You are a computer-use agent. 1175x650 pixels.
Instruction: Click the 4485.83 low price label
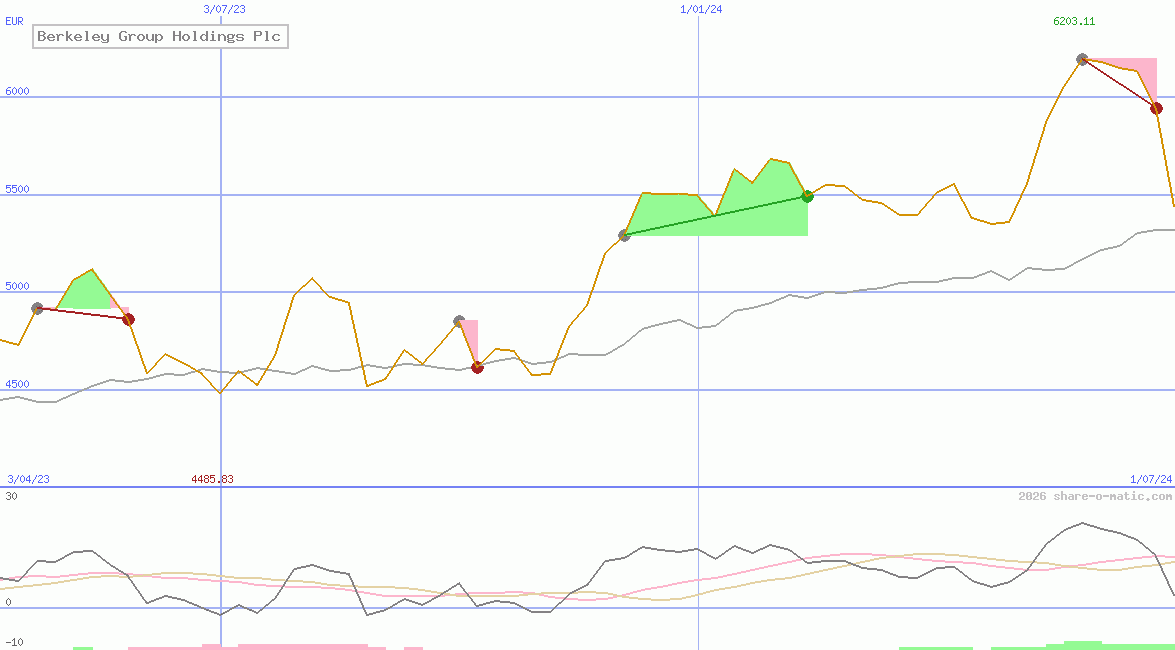coord(212,479)
